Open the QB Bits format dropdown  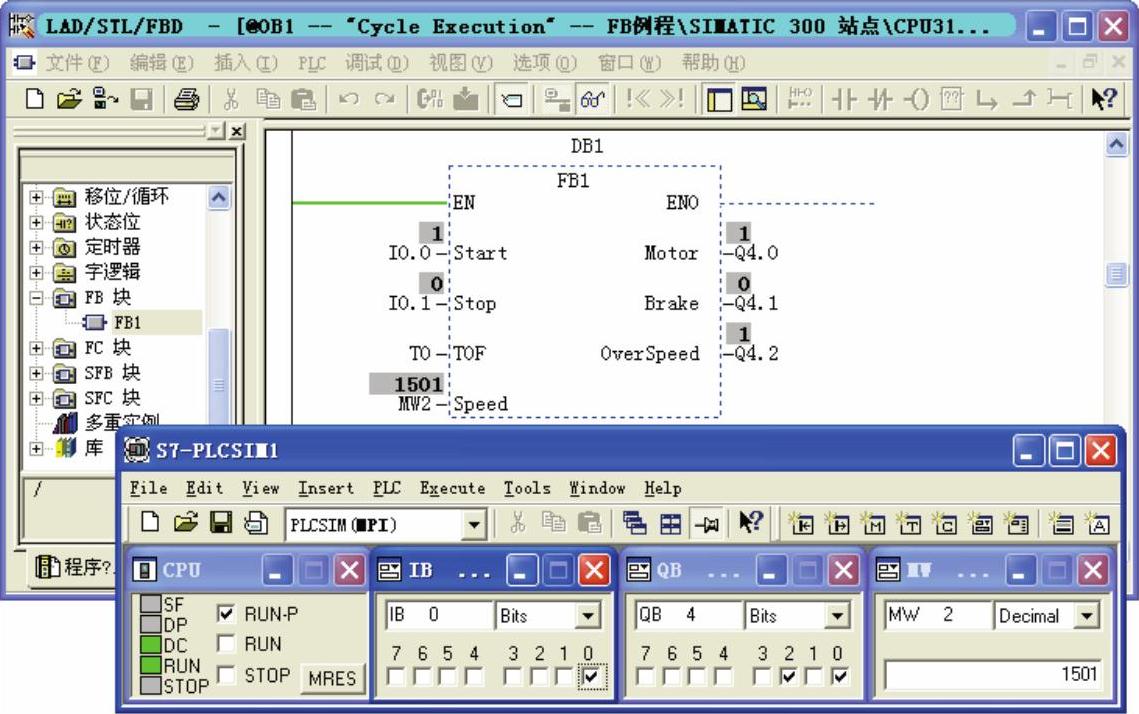coord(837,616)
